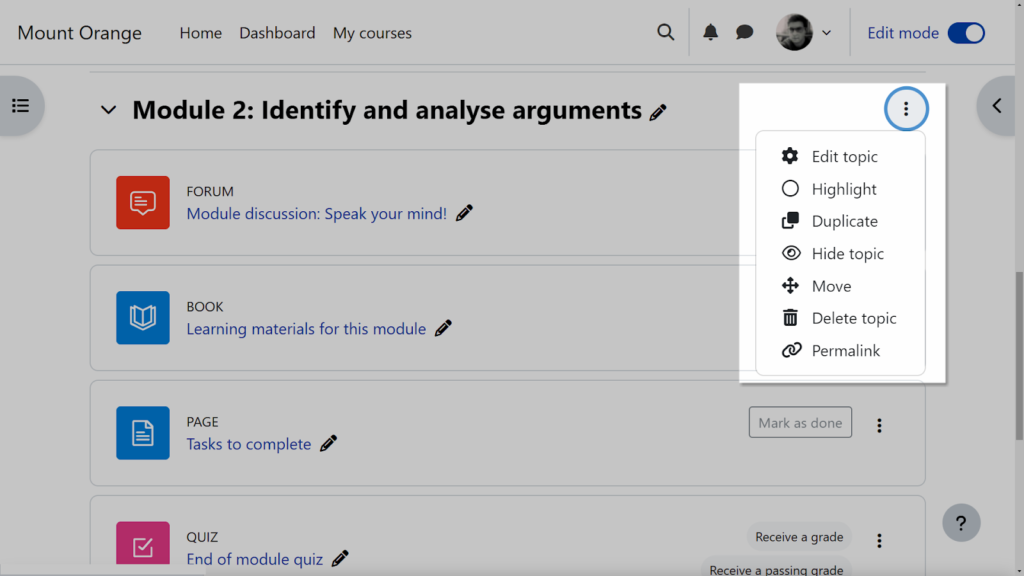Choose Delete topic from the menu
The image size is (1024, 576).
(x=853, y=318)
